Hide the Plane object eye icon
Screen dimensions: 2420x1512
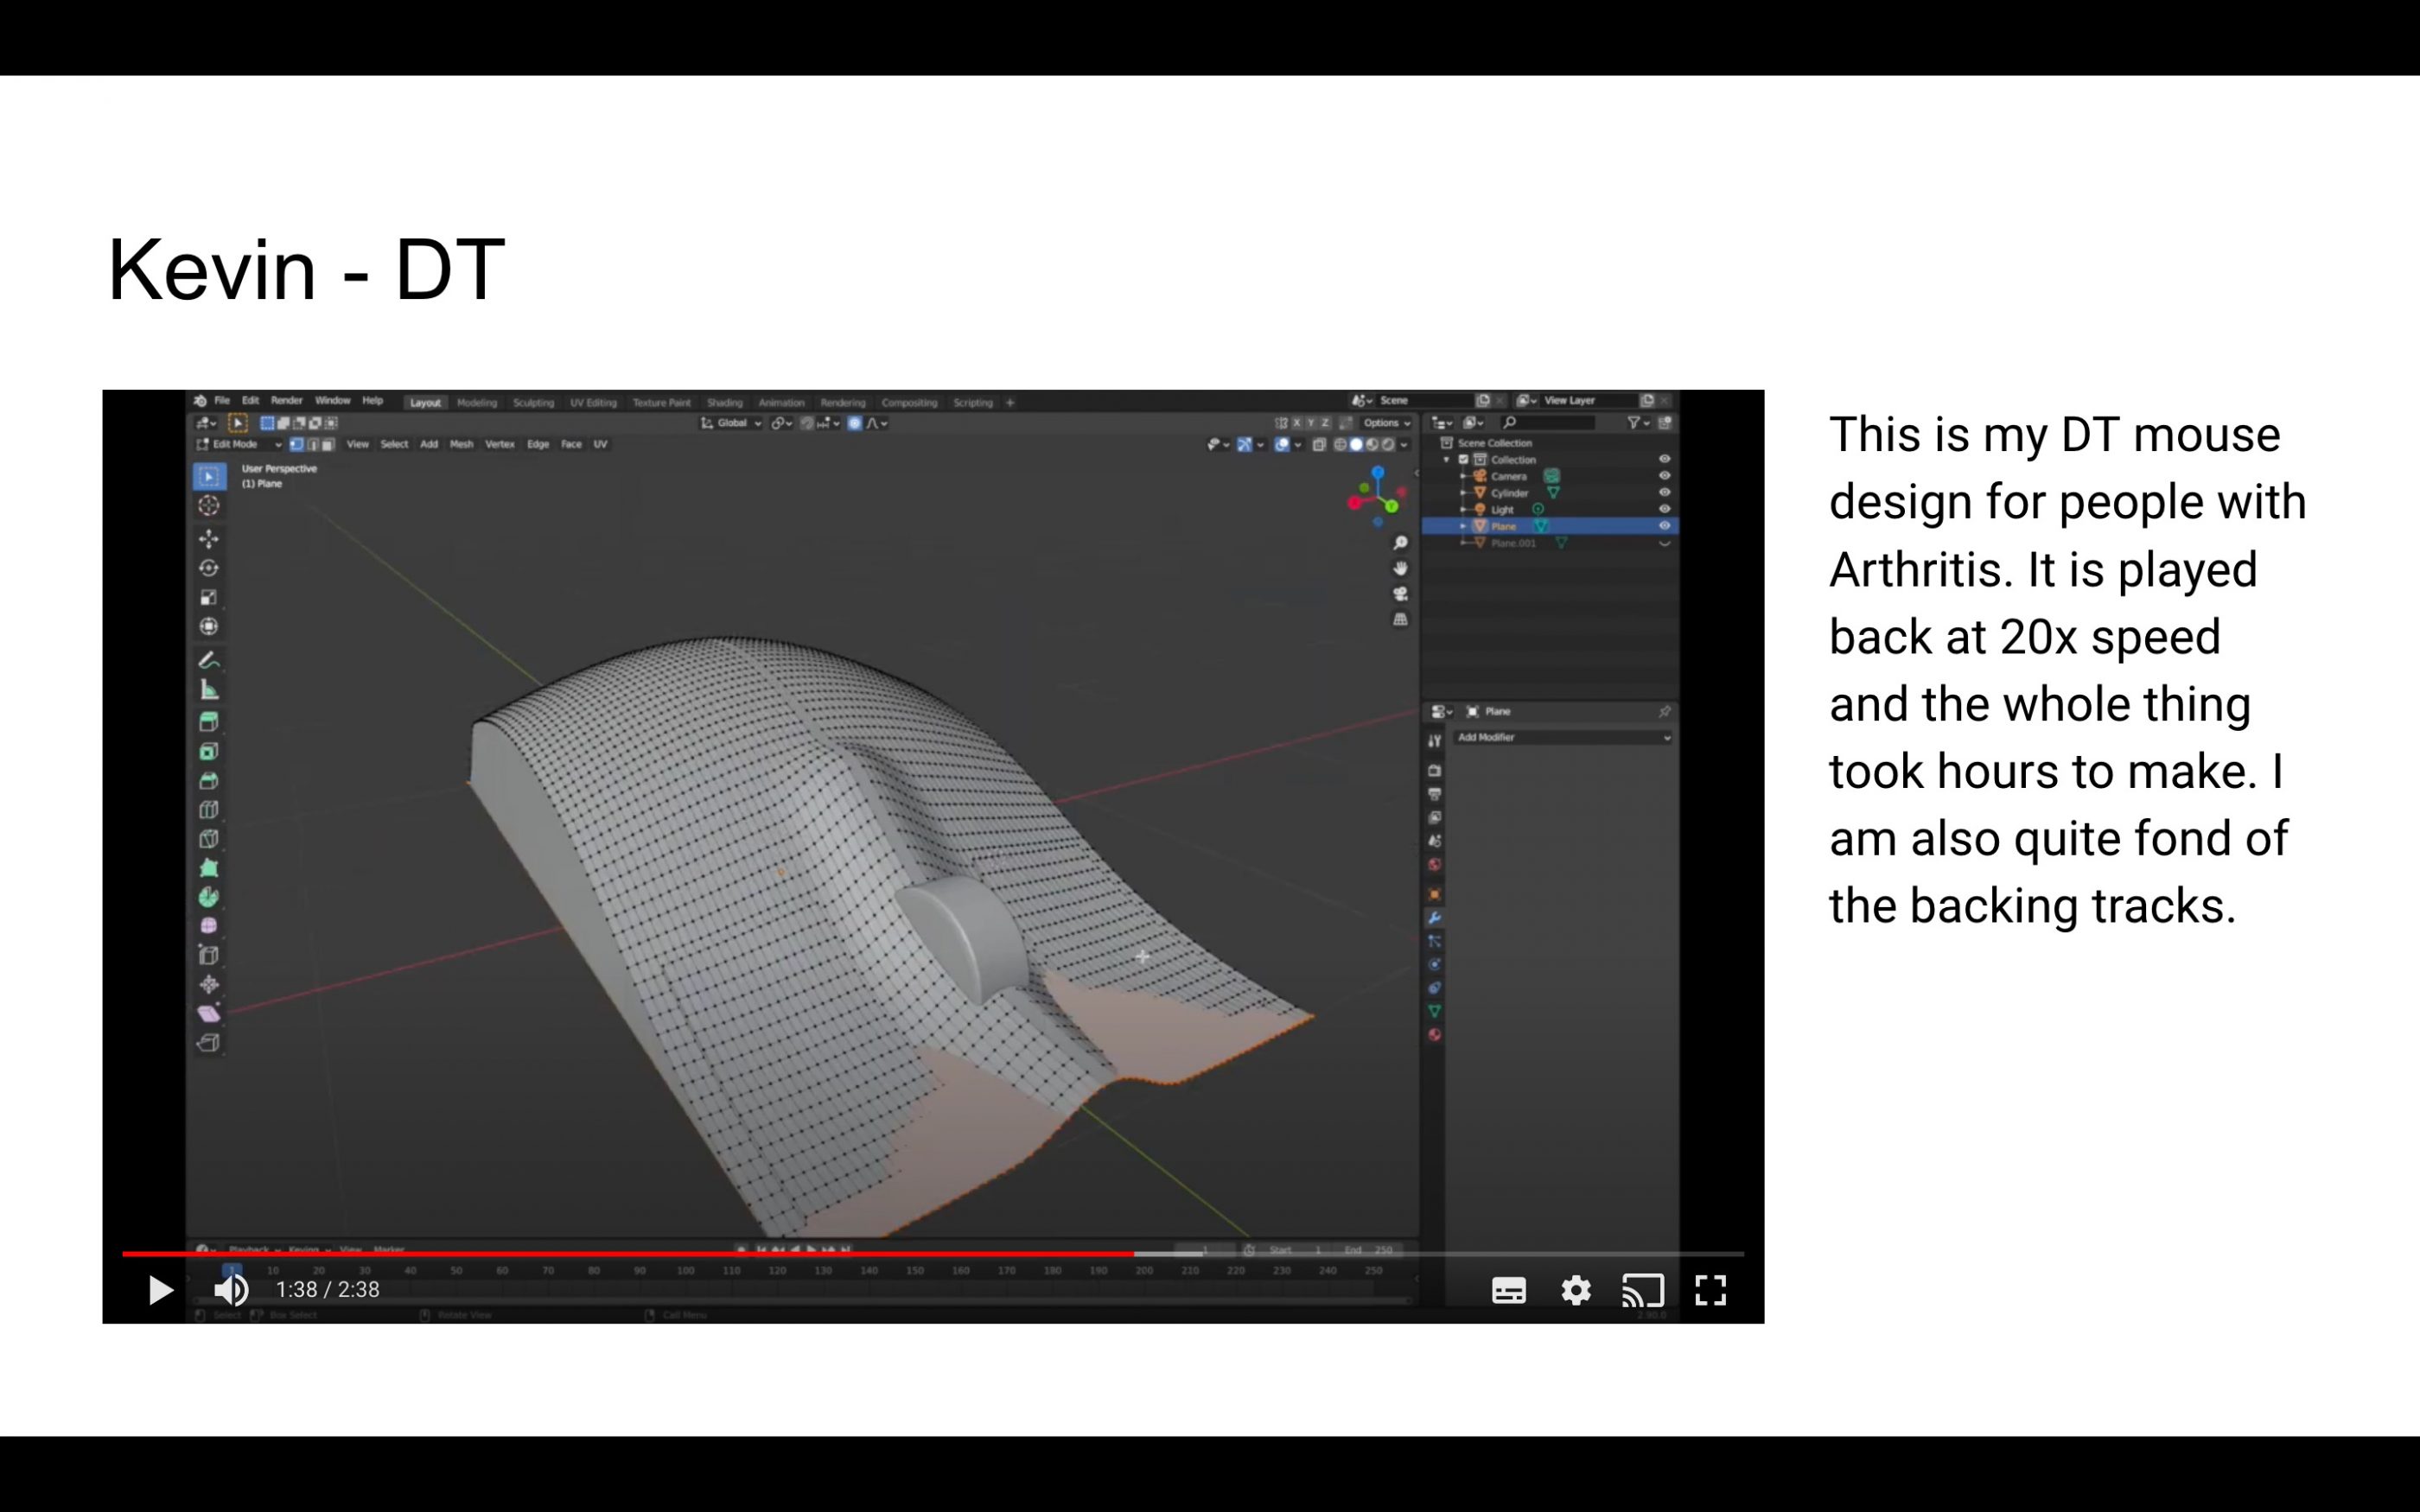(x=1664, y=526)
